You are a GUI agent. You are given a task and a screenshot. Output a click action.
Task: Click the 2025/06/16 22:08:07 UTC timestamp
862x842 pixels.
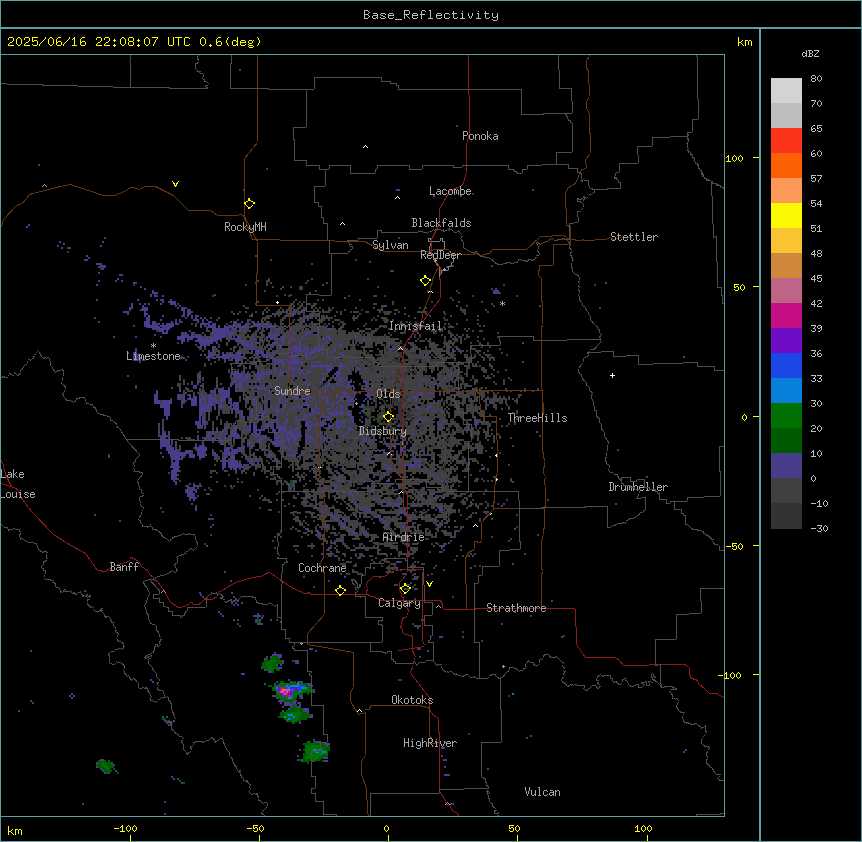(x=134, y=42)
